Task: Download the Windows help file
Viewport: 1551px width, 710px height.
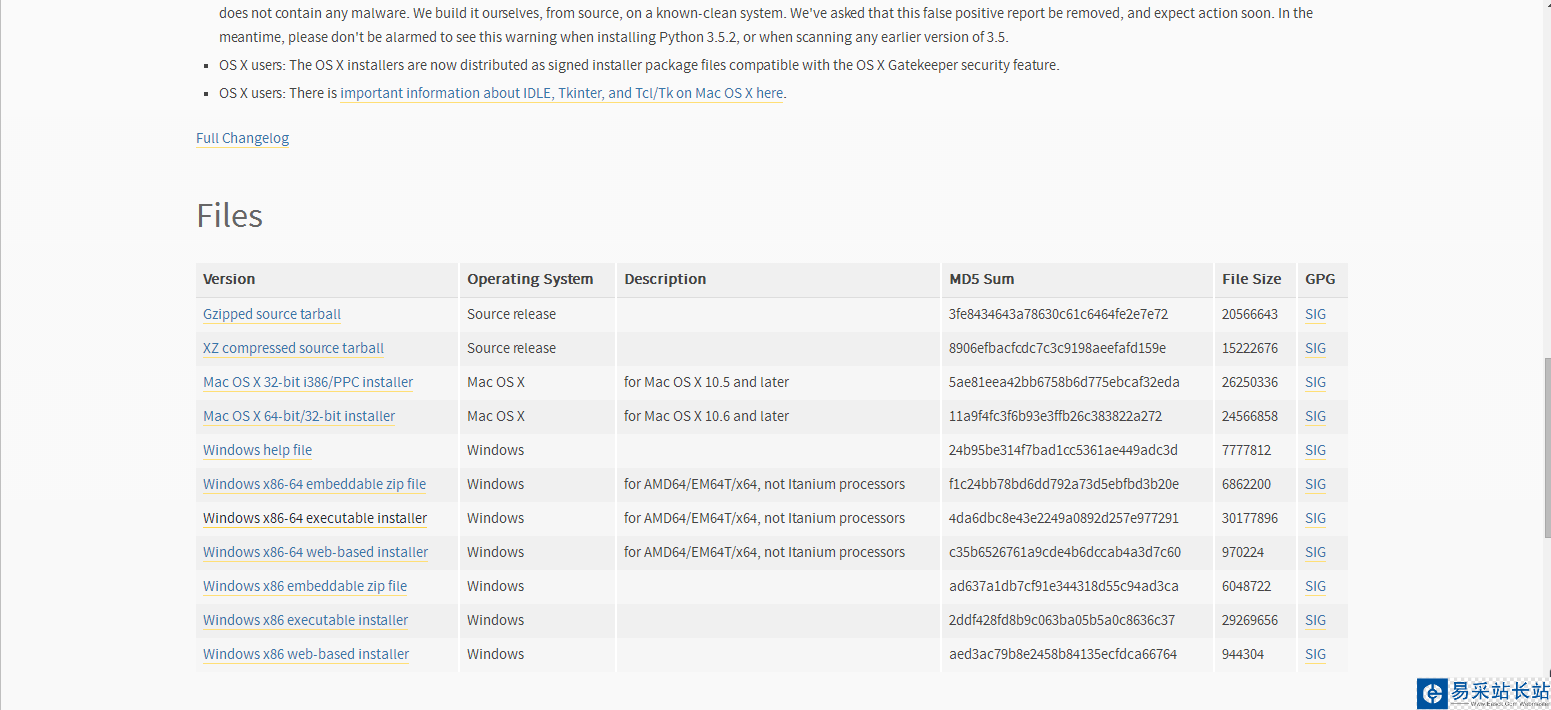Action: [x=257, y=450]
